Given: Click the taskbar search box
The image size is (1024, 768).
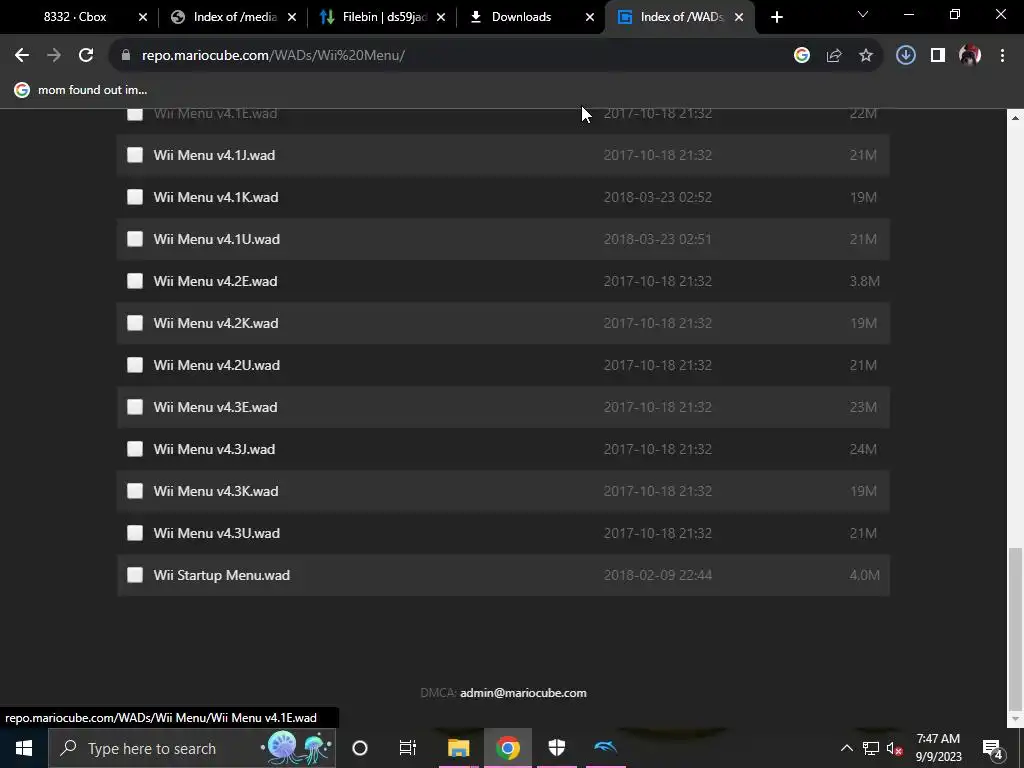Looking at the screenshot, I should tap(192, 748).
